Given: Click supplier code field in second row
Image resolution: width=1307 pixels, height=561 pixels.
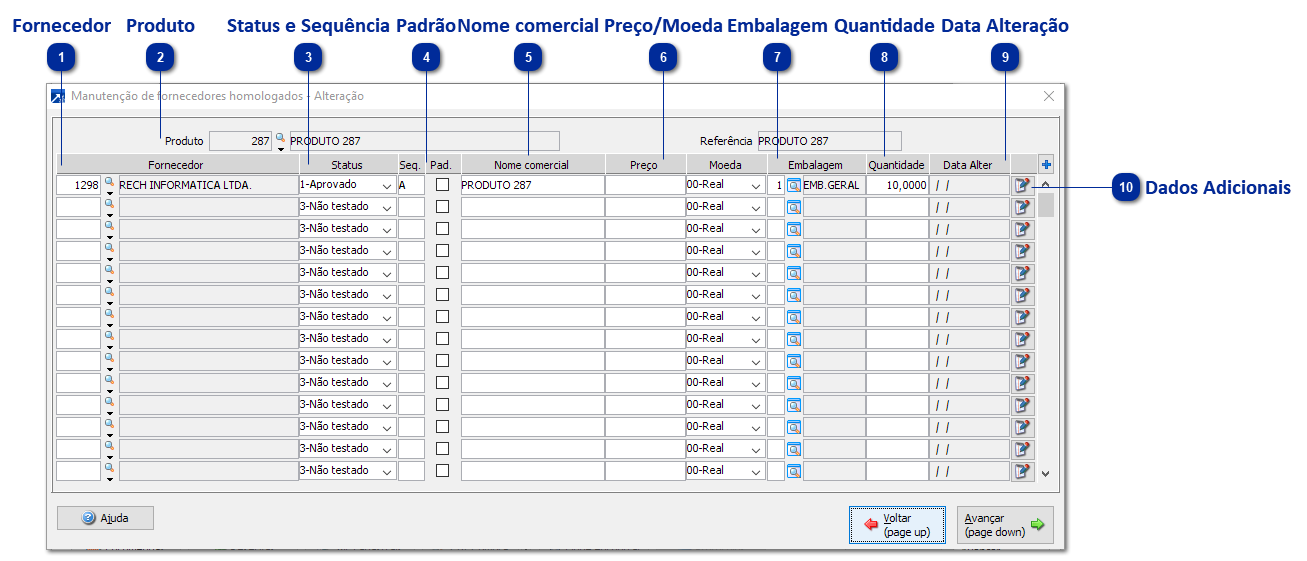Looking at the screenshot, I should 78,207.
